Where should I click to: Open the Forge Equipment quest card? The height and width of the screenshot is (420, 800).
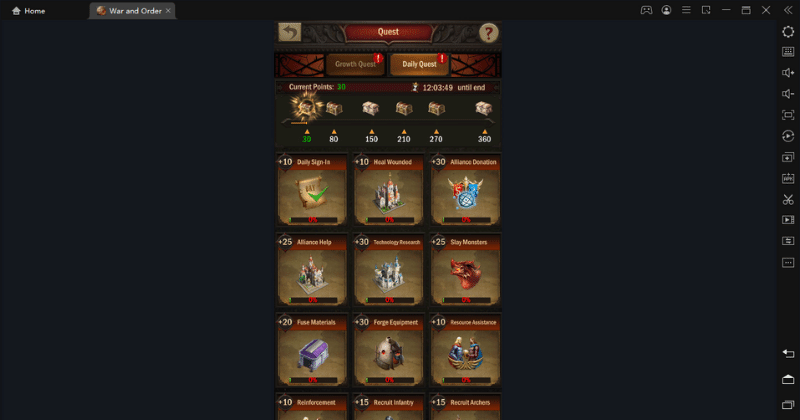pyautogui.click(x=388, y=350)
